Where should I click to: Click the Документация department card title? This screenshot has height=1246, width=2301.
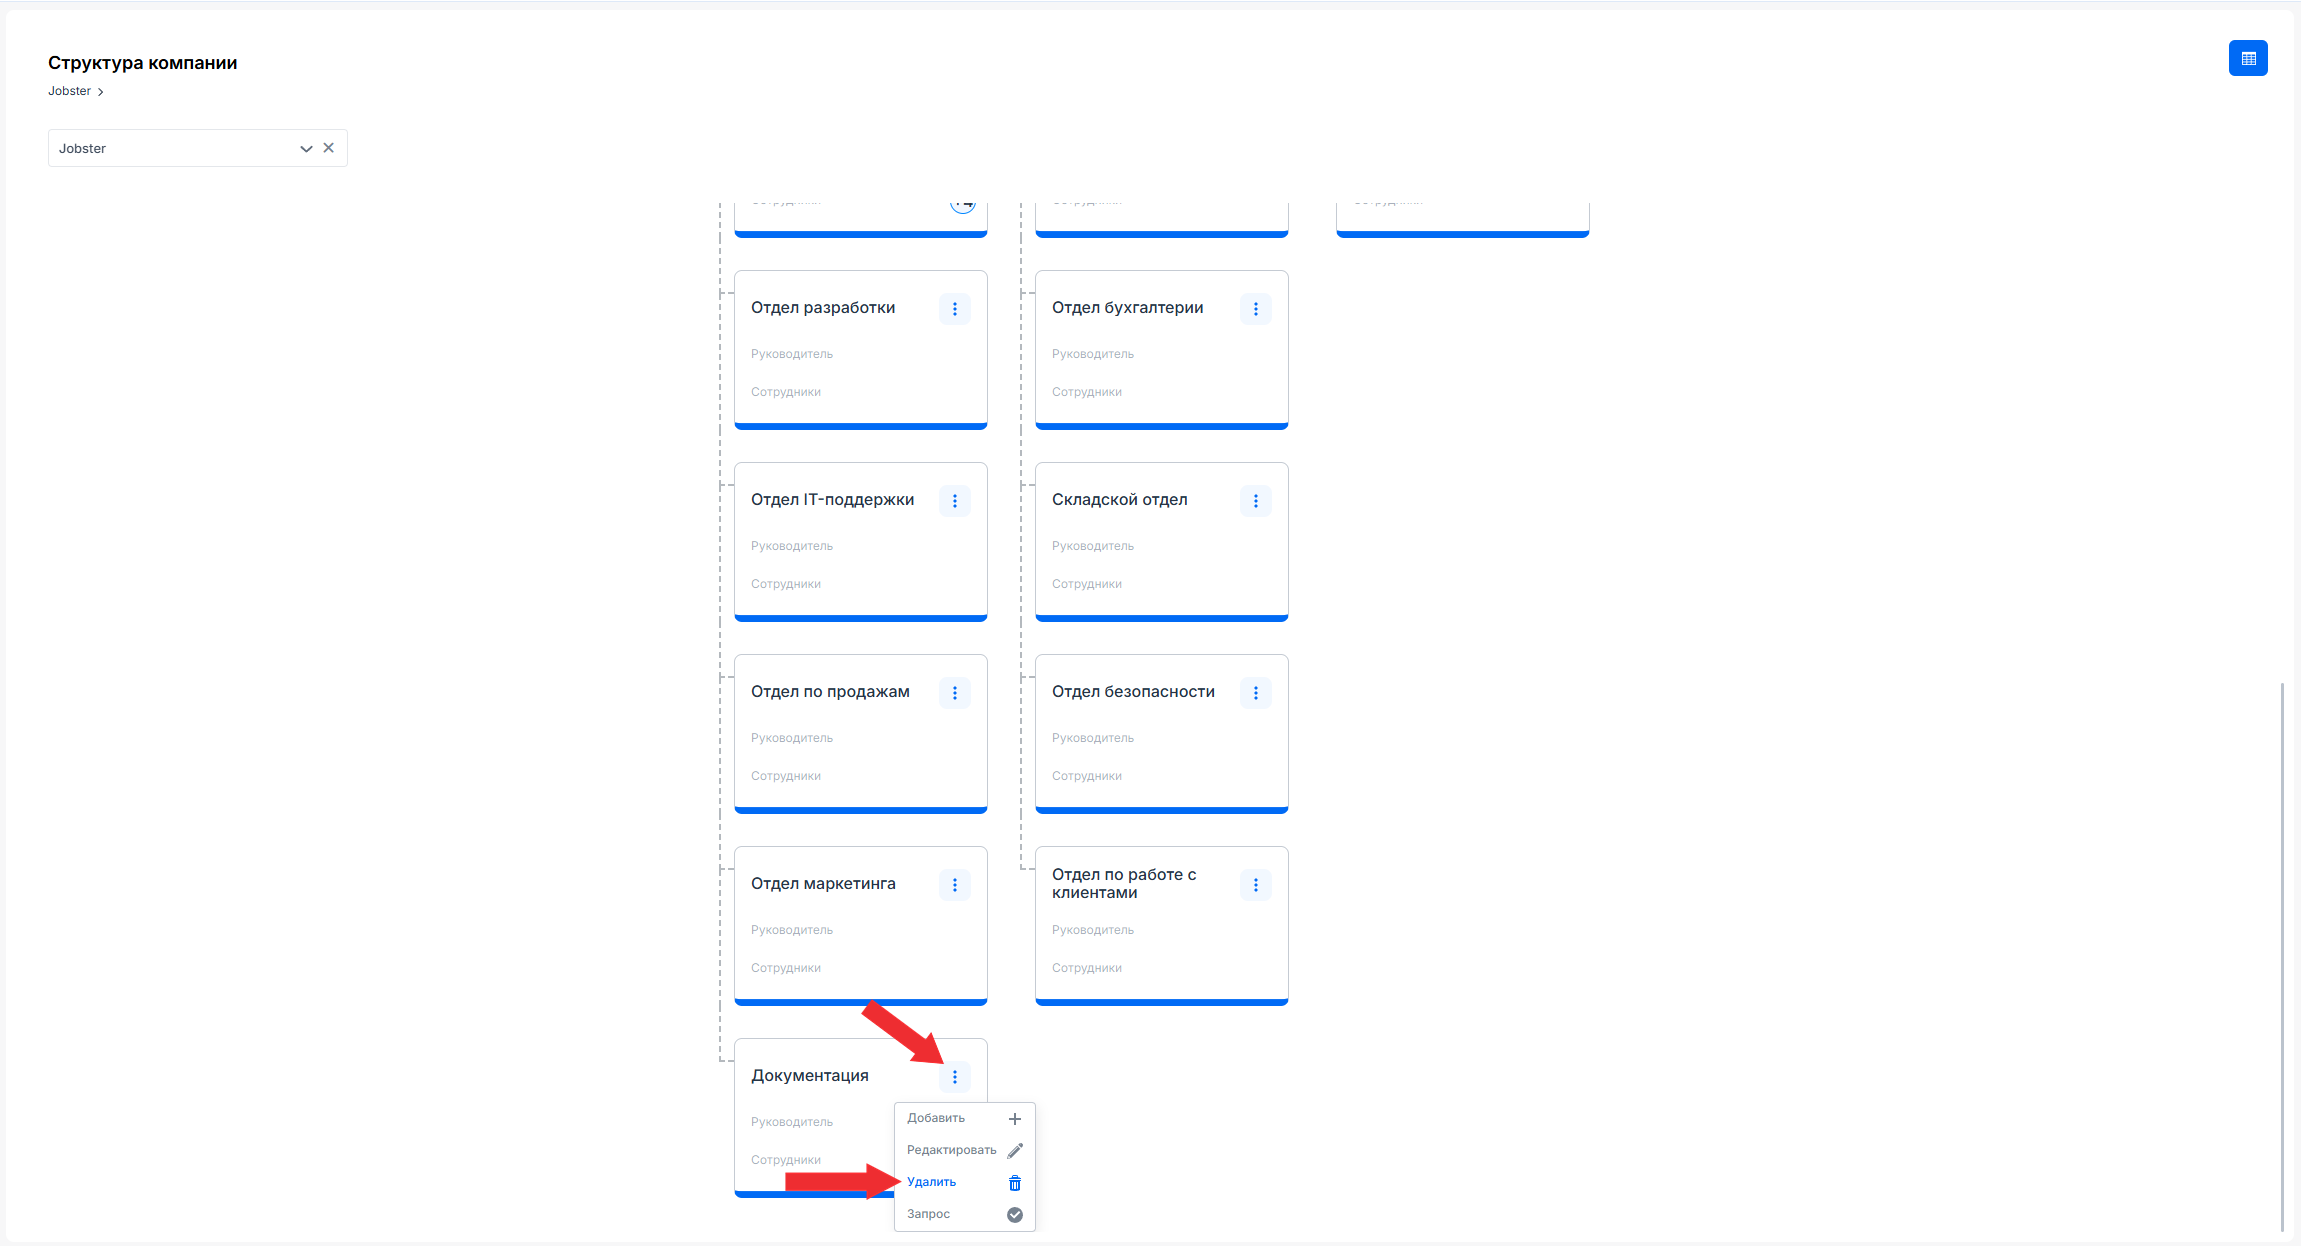click(809, 1076)
